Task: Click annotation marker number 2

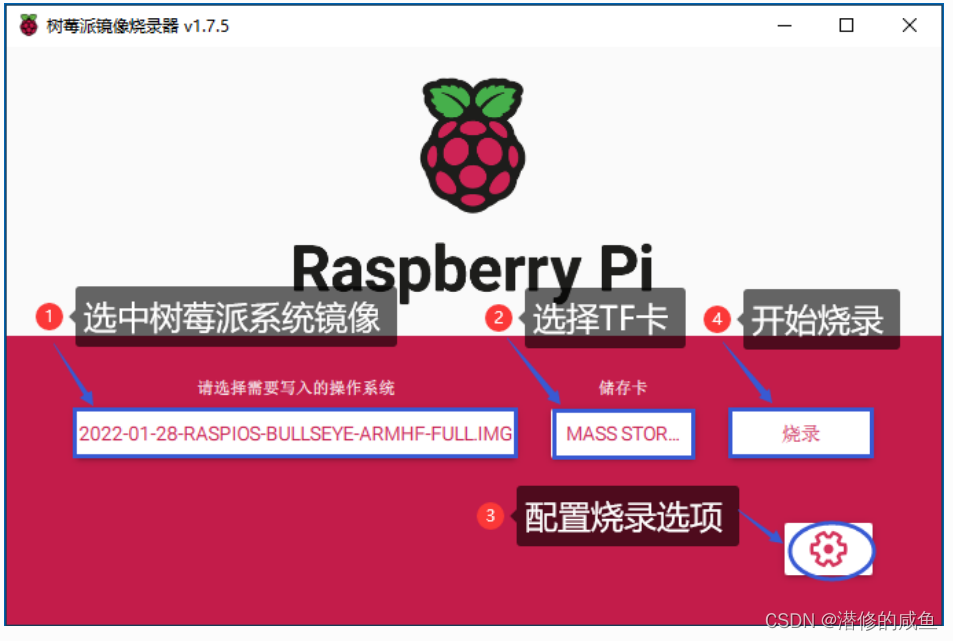Action: coord(500,316)
